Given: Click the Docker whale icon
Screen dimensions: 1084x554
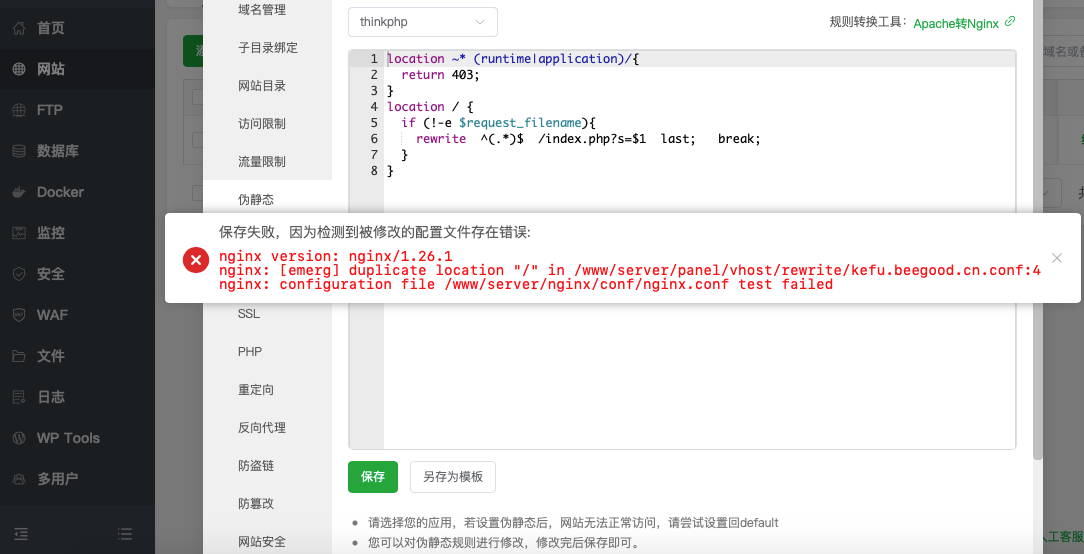Looking at the screenshot, I should click(x=19, y=192).
